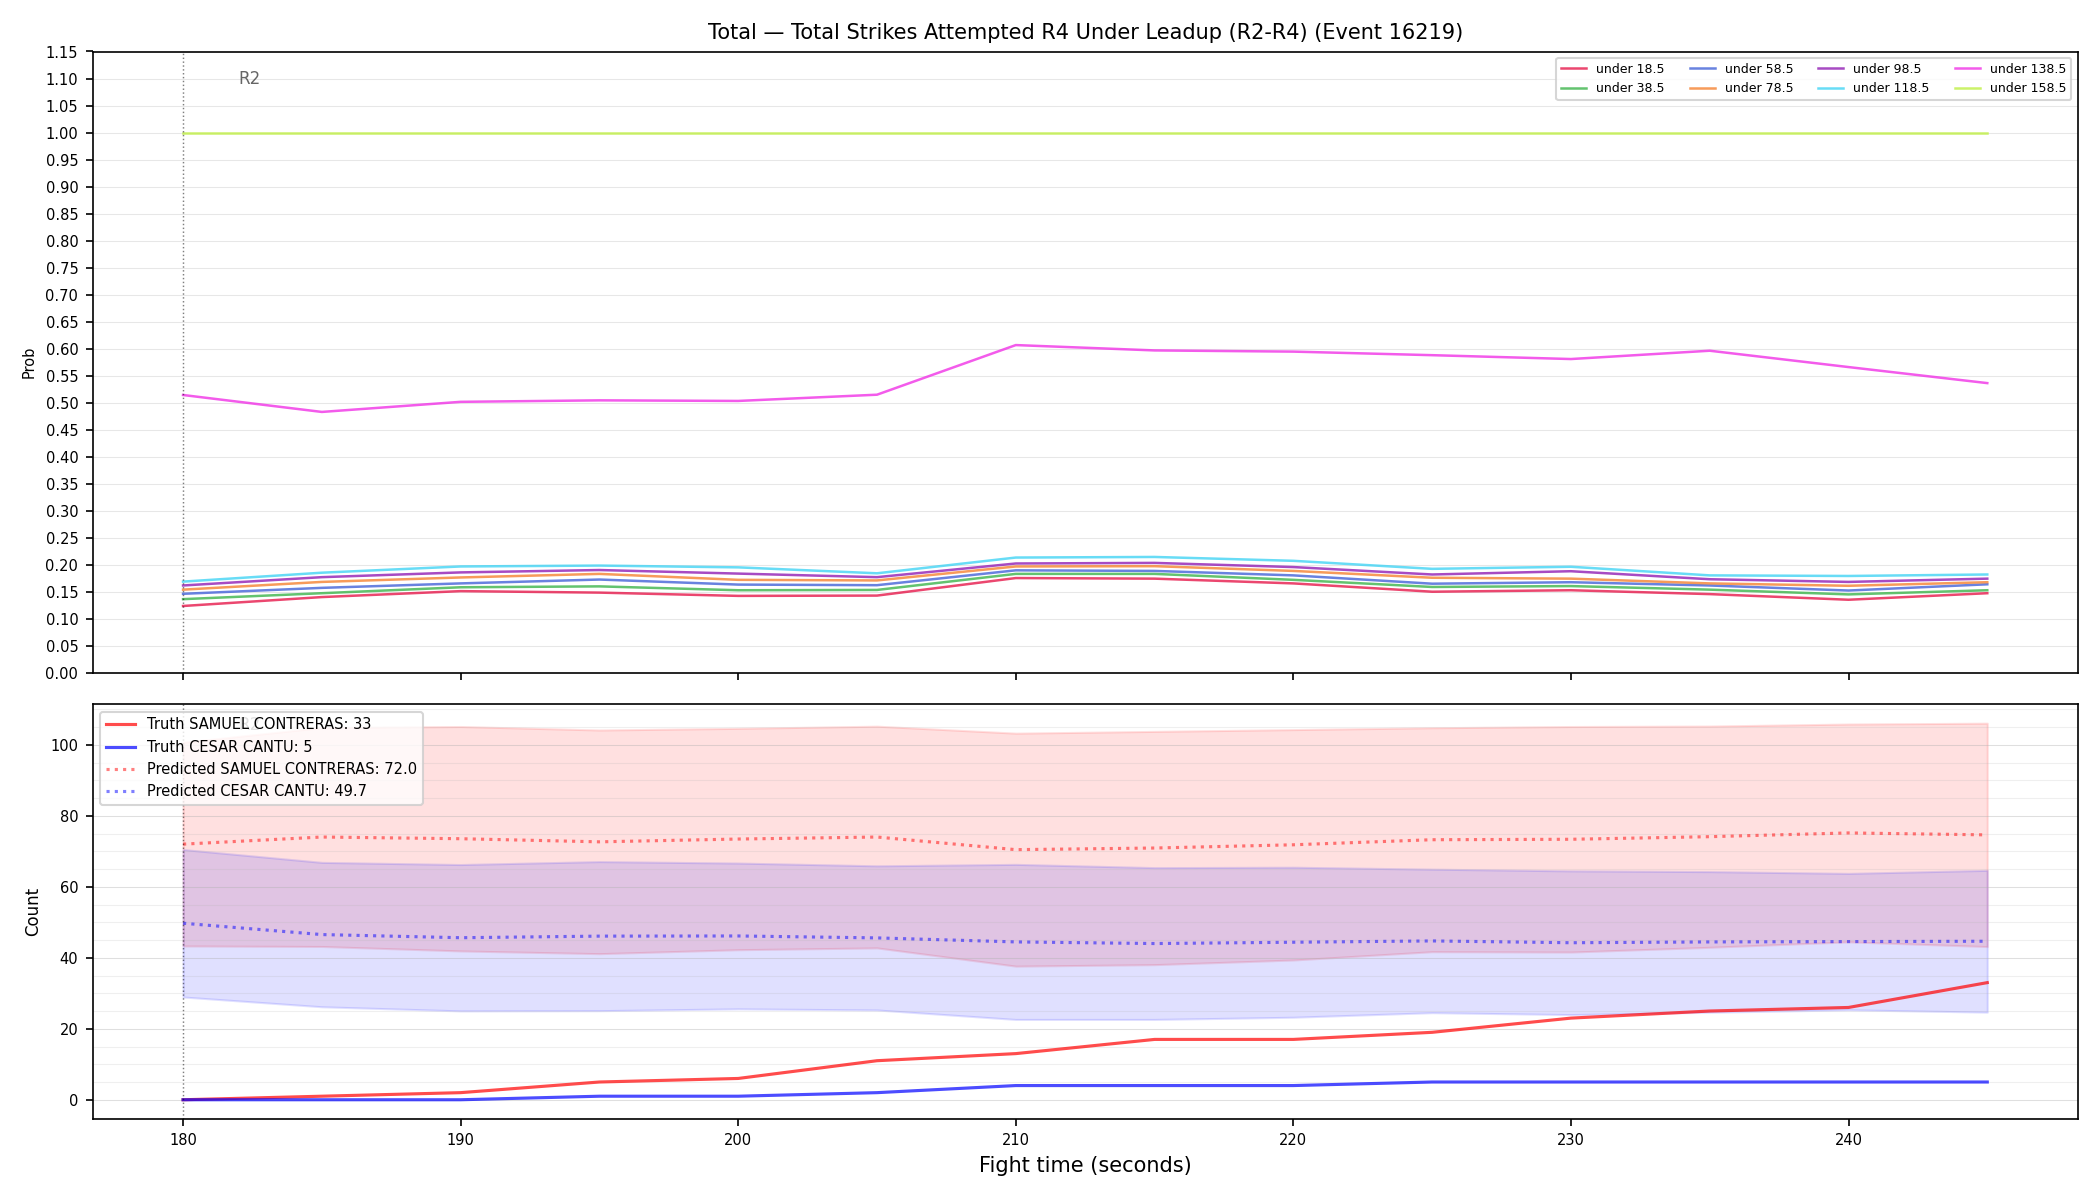Viewport: 2100px width, 1200px height.
Task: Click 'Truth SAMUEL CONTRERAS: 33' legend entry
Action: (x=238, y=724)
